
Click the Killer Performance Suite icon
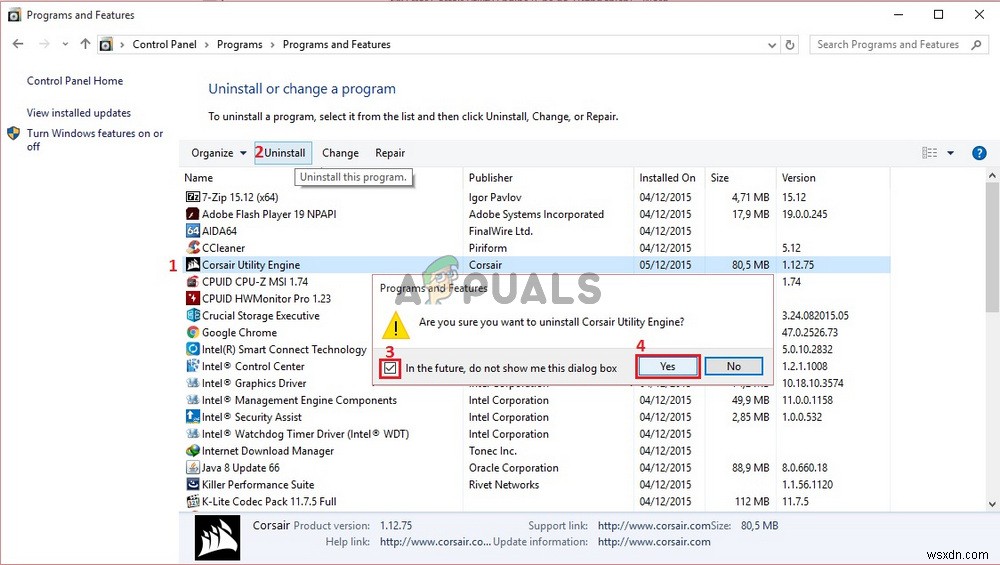pyautogui.click(x=193, y=485)
